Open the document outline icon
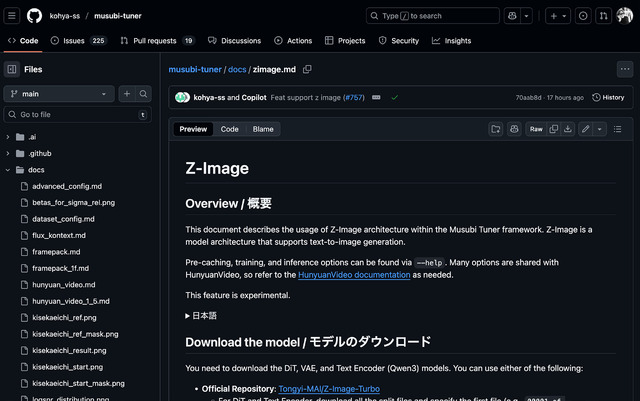640x401 pixels. 618,129
